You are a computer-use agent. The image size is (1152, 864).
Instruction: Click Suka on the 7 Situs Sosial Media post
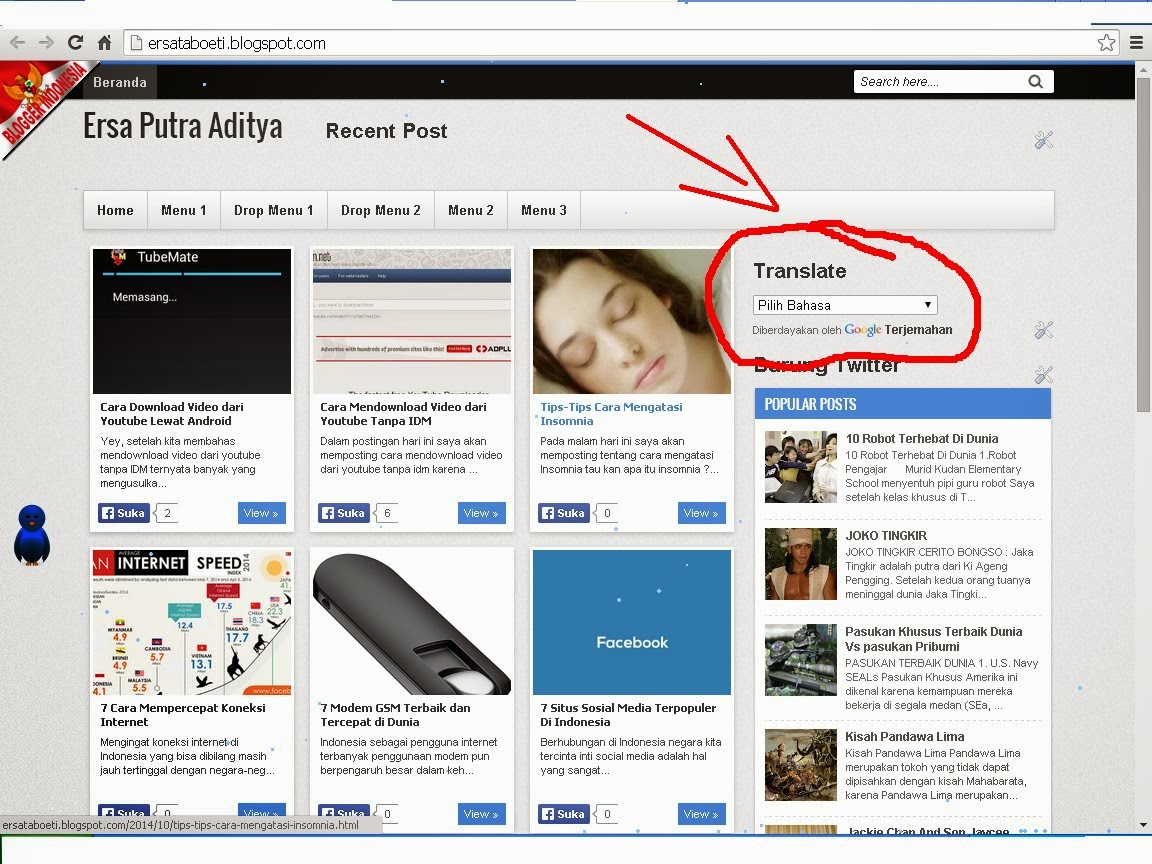tap(564, 814)
